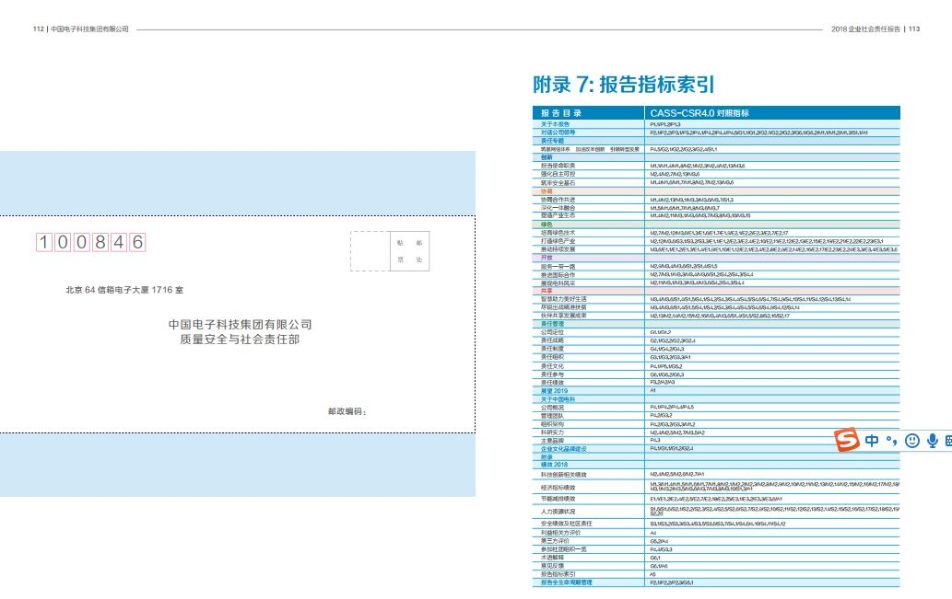Click the page 113 header 2018 企业社会责任报告

click(x=866, y=29)
